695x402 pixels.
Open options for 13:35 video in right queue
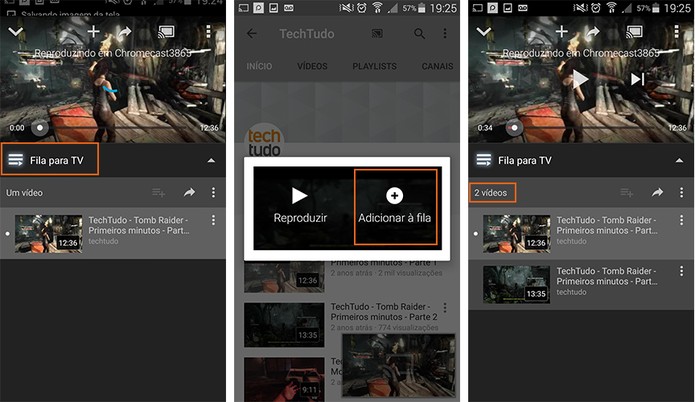coord(681,271)
